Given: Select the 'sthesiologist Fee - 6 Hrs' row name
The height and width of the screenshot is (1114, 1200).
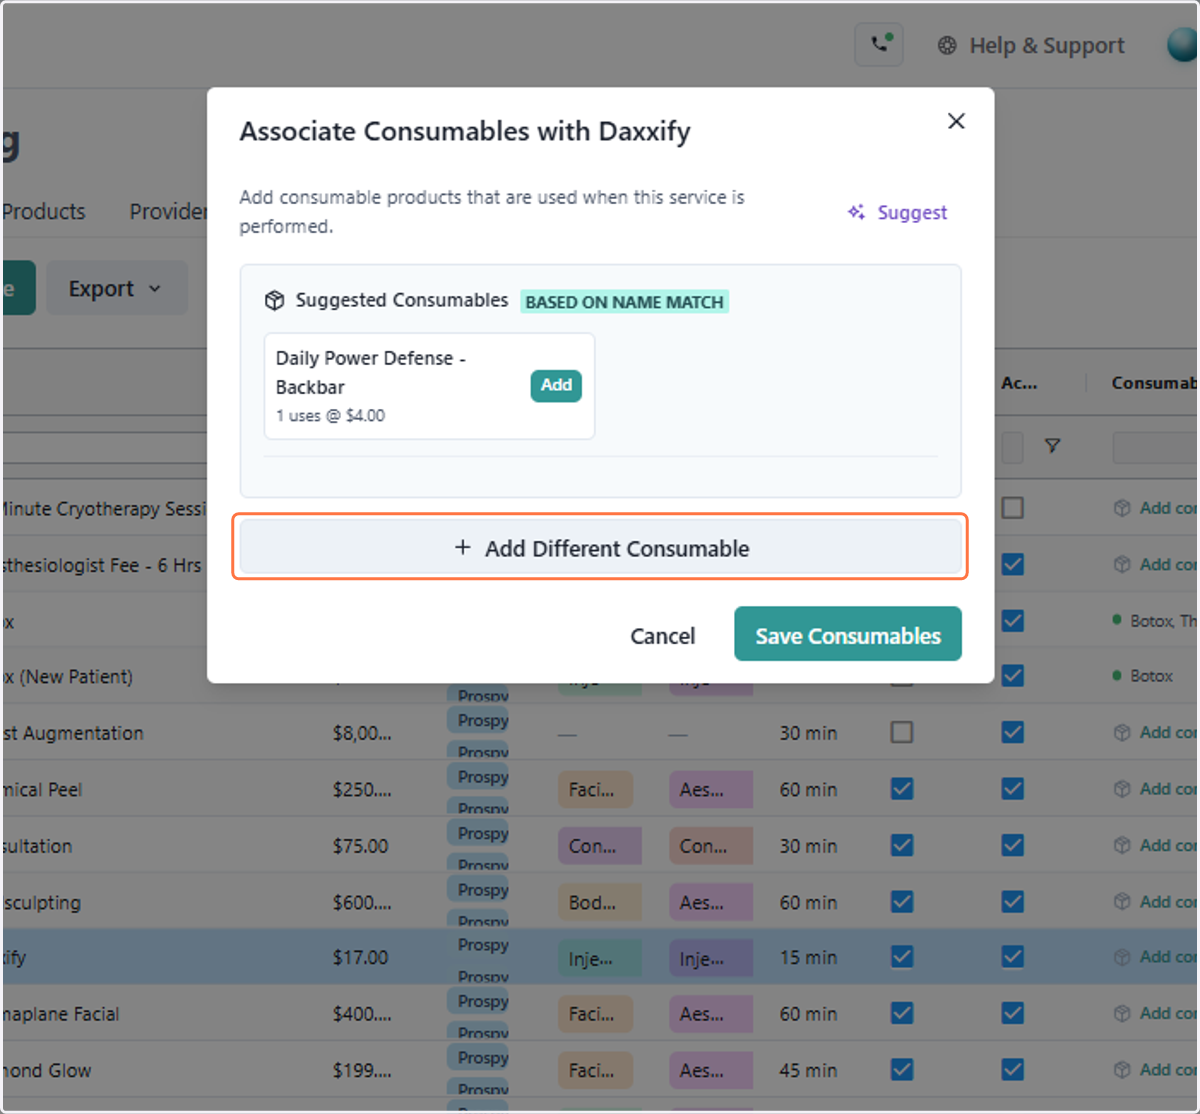Looking at the screenshot, I should click(x=102, y=565).
